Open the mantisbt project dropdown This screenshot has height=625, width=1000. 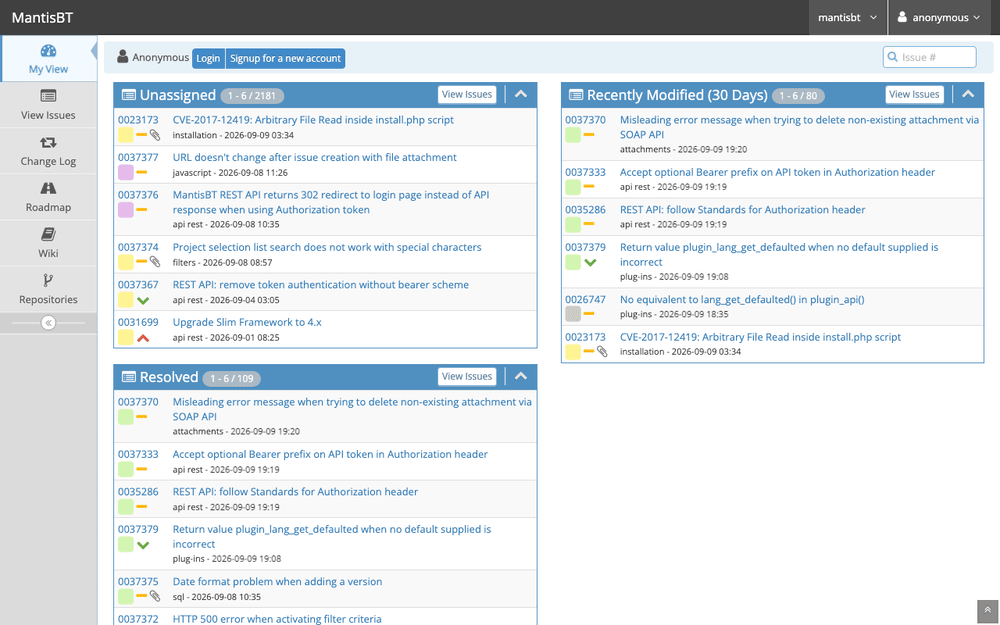[x=847, y=17]
